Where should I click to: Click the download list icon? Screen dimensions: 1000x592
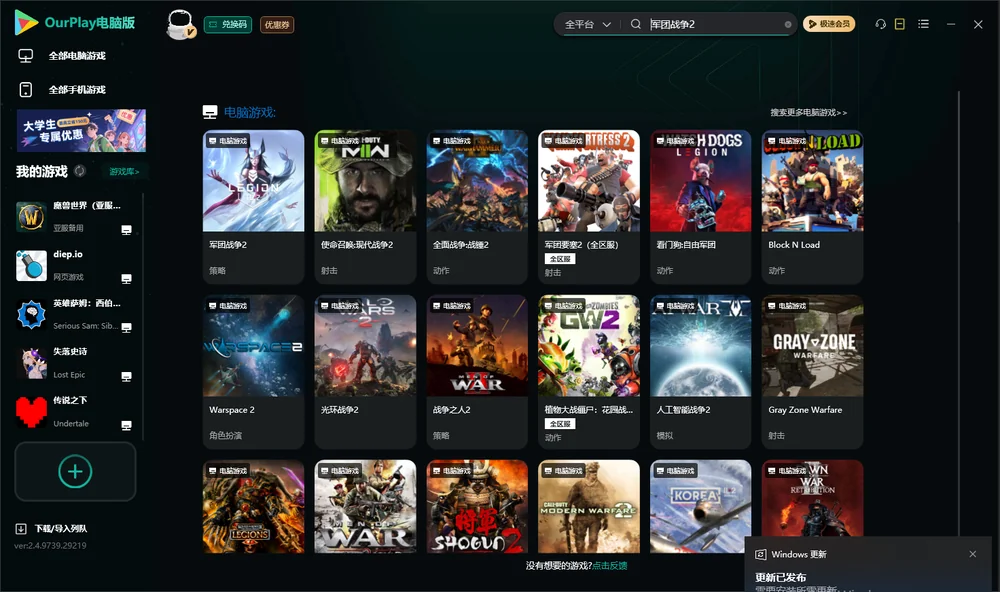point(21,529)
